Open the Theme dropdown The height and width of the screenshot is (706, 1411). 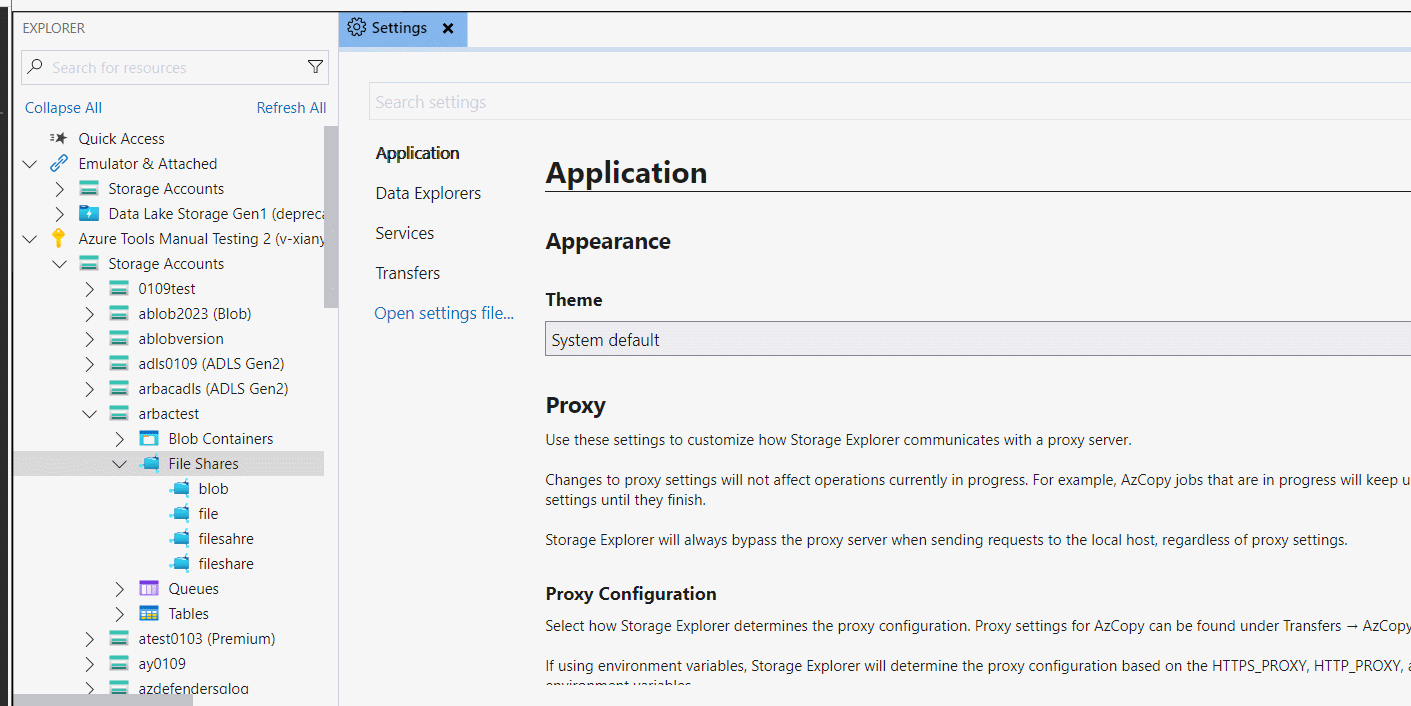[x=978, y=340]
